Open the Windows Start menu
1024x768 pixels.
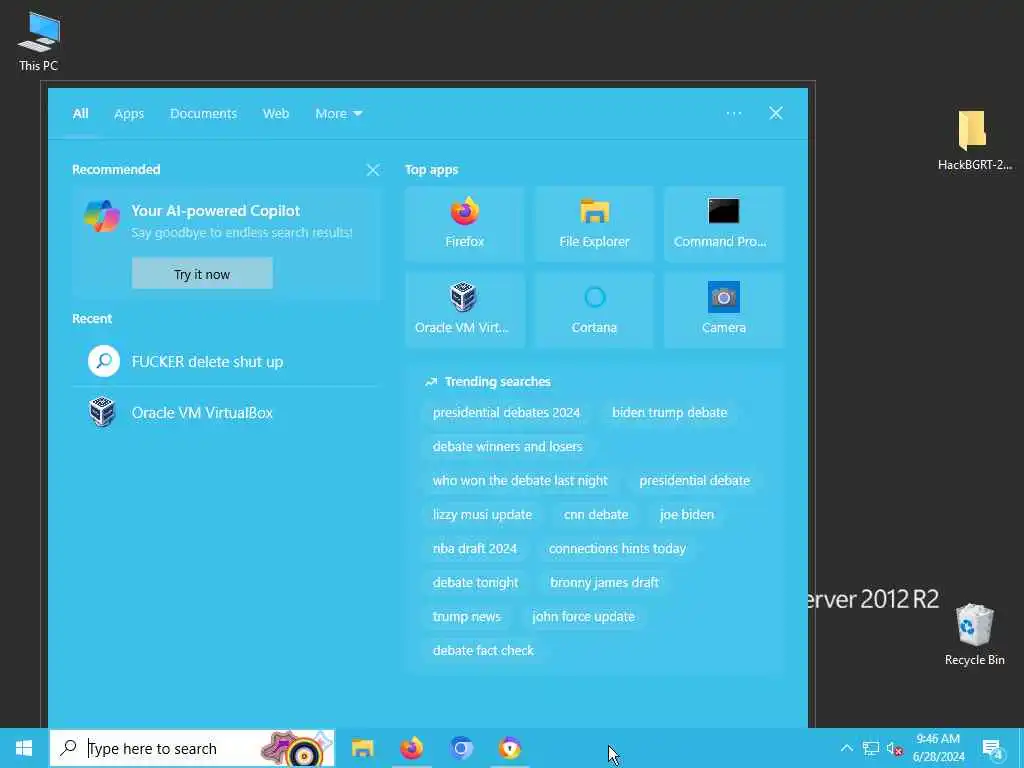pos(24,748)
